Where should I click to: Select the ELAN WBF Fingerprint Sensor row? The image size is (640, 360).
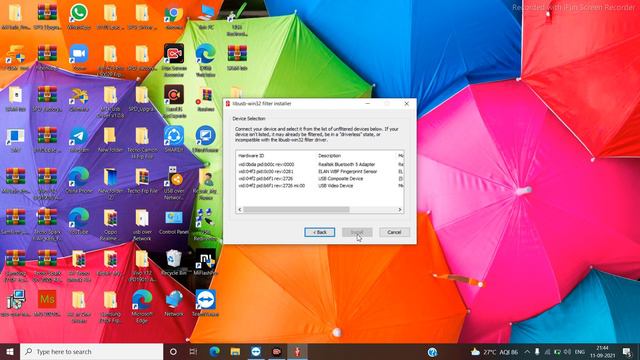pos(320,171)
